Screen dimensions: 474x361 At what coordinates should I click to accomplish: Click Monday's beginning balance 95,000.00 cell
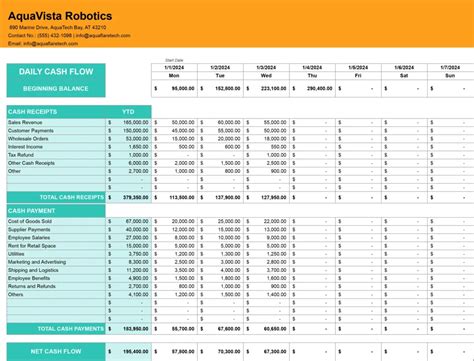coord(174,89)
